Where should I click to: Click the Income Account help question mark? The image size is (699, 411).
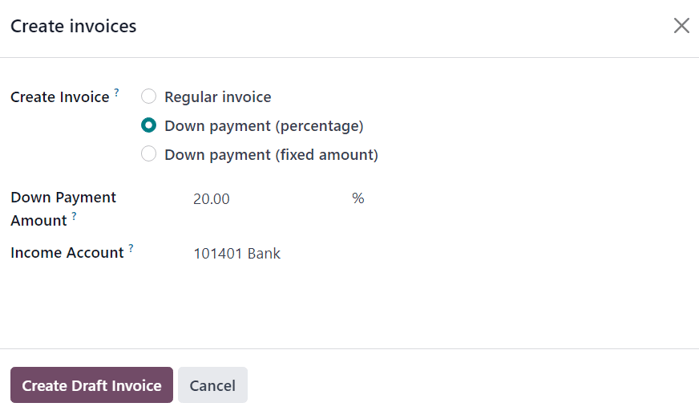[131, 248]
